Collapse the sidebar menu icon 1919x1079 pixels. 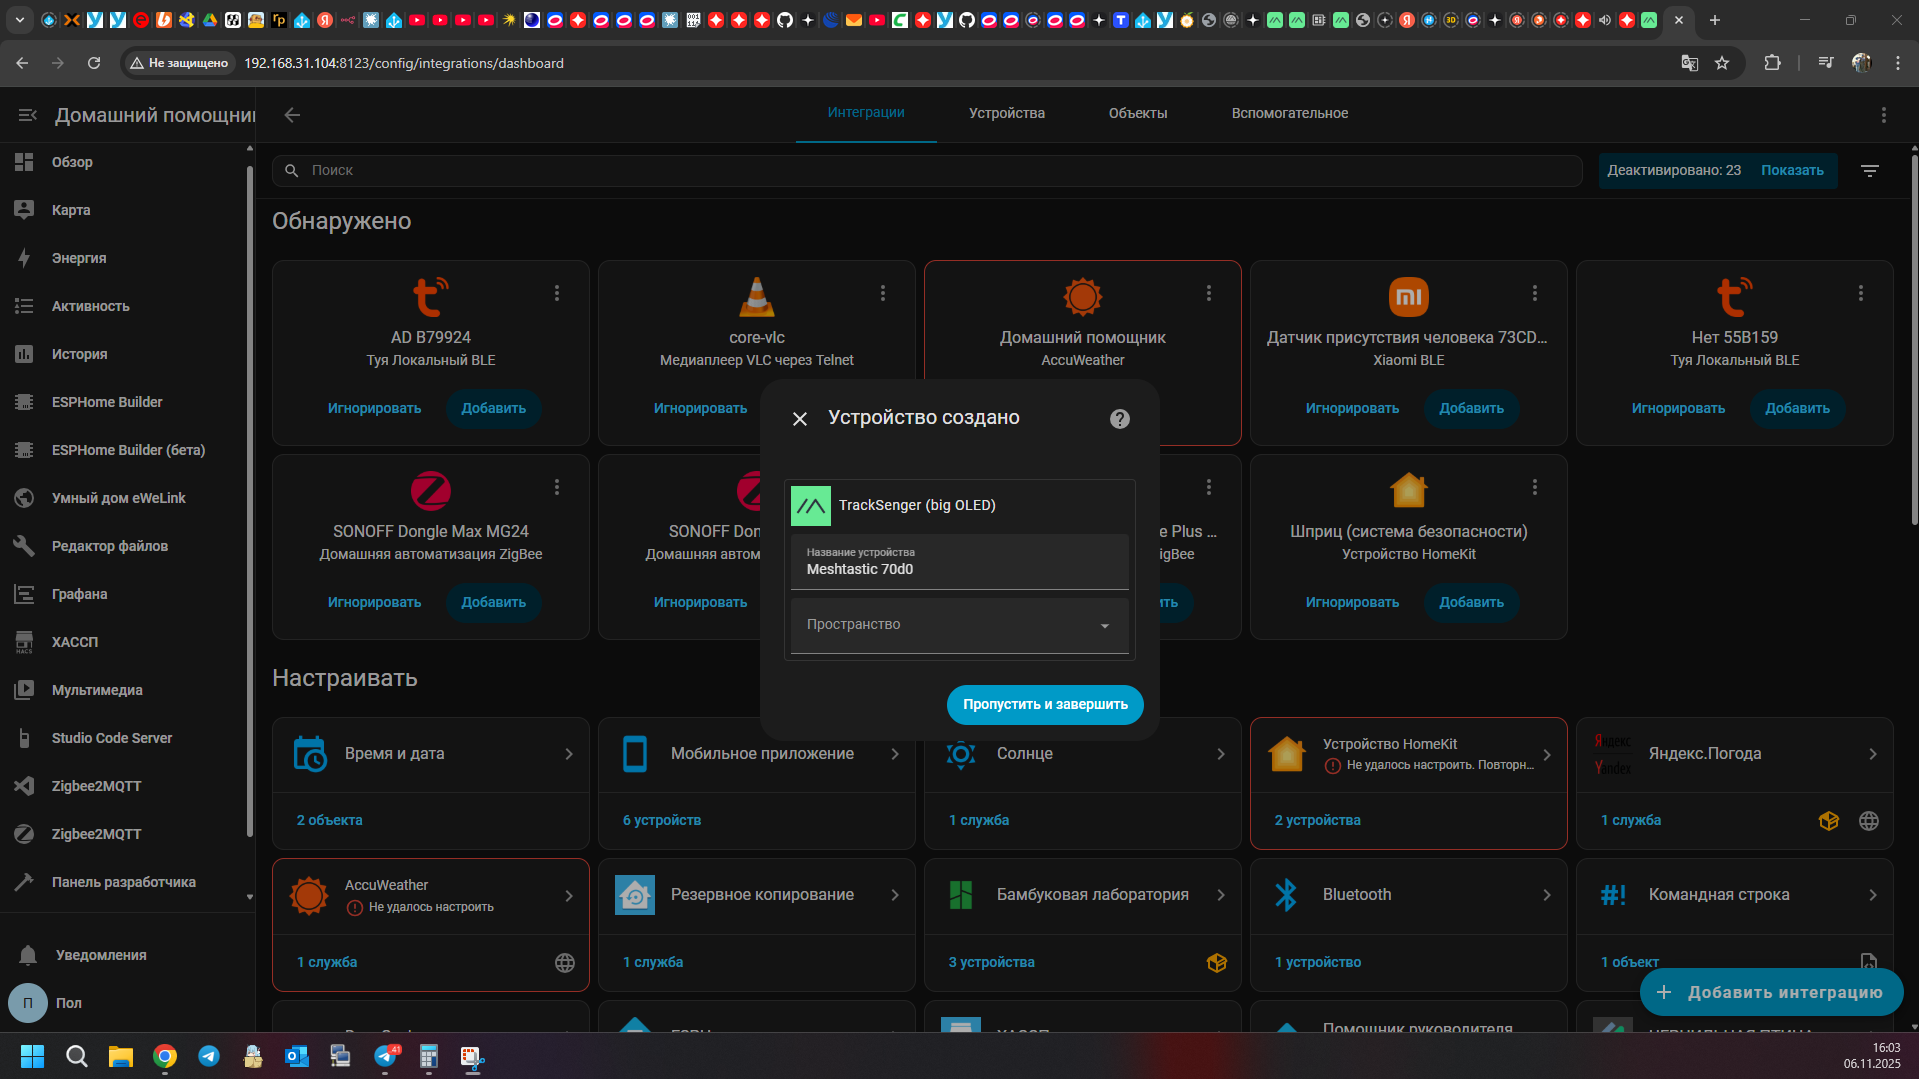click(x=27, y=115)
